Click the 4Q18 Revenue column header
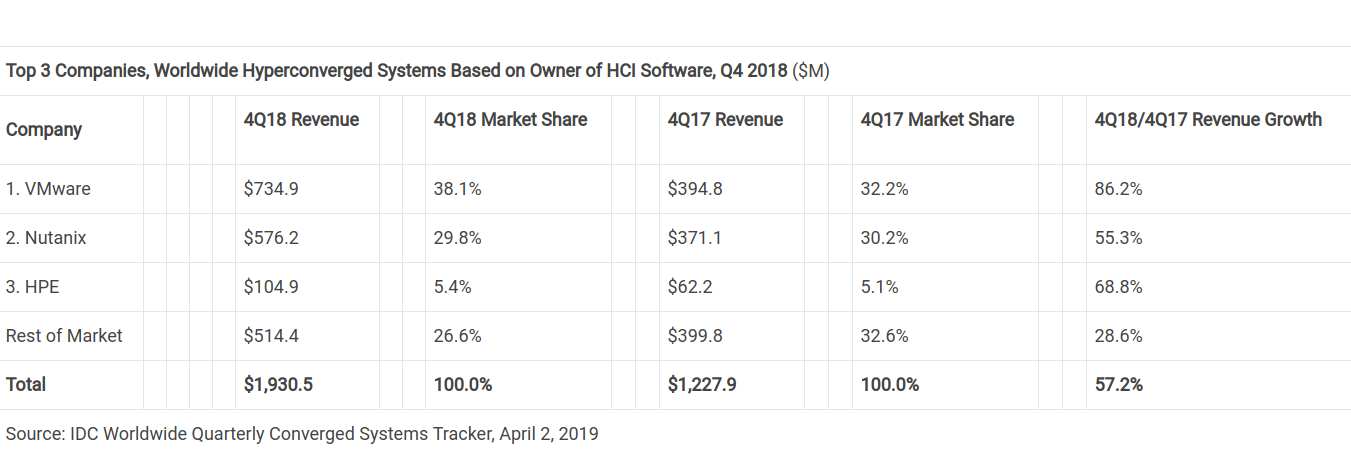 (x=301, y=120)
